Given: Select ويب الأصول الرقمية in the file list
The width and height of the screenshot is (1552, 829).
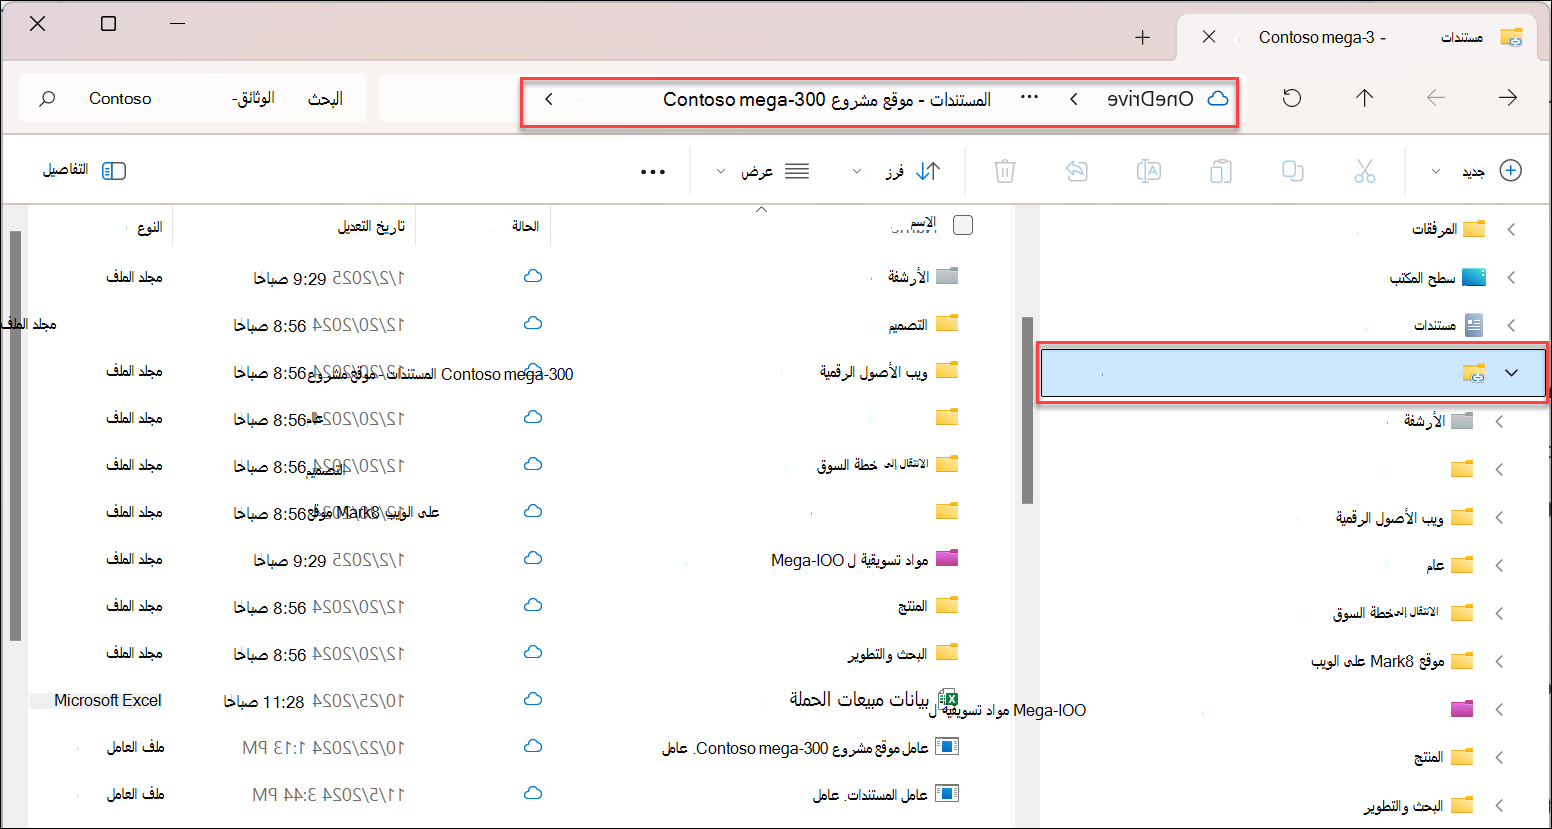Looking at the screenshot, I should click(889, 371).
